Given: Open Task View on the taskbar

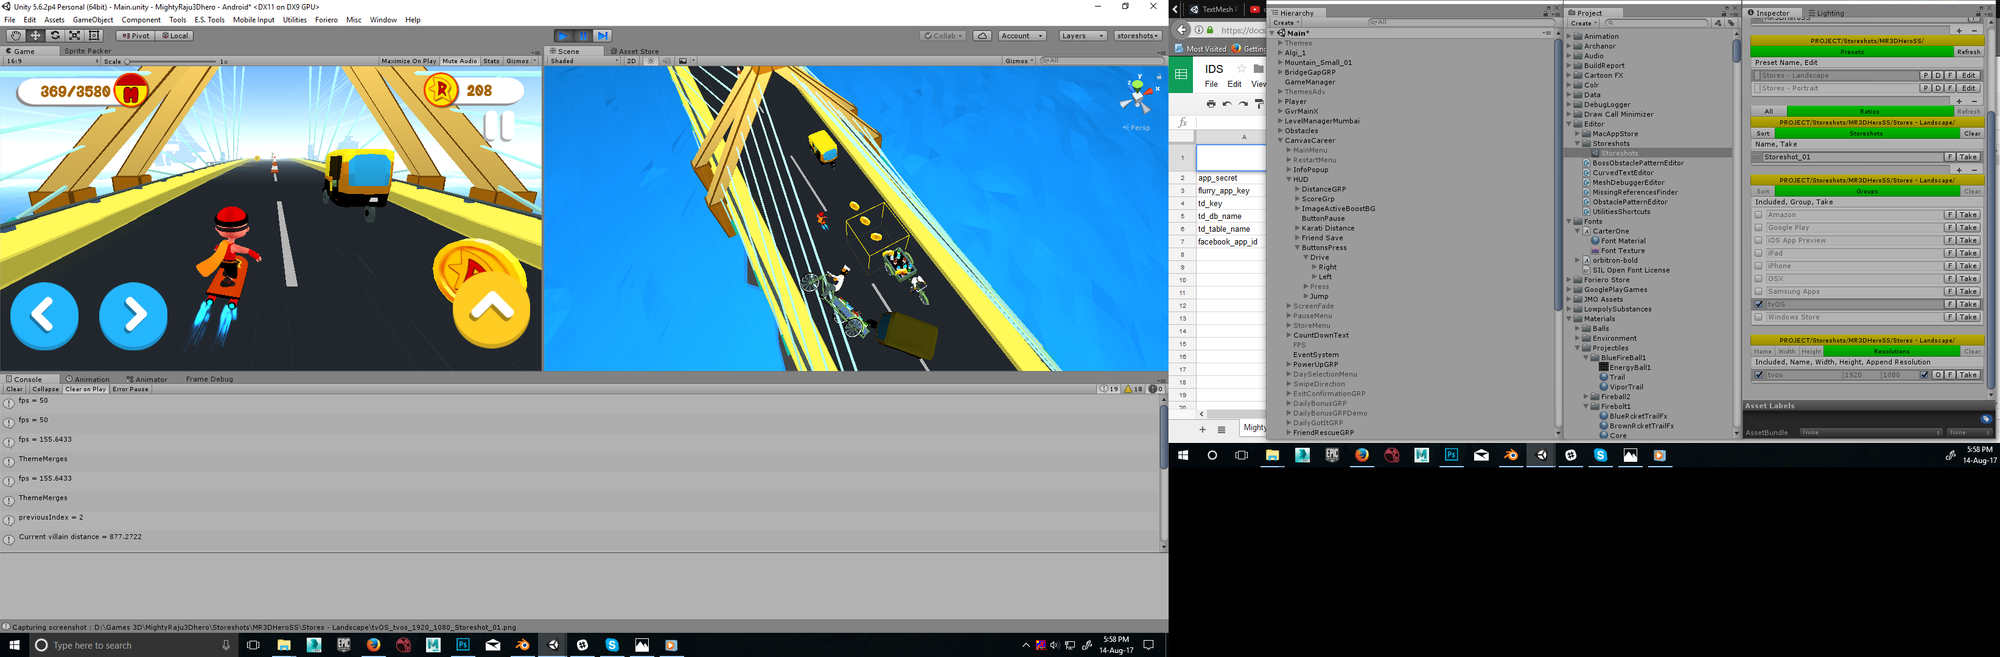Looking at the screenshot, I should click(253, 645).
